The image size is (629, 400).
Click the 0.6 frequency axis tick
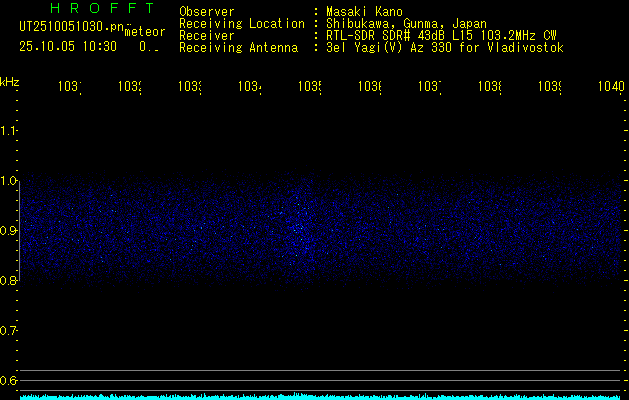[9, 381]
